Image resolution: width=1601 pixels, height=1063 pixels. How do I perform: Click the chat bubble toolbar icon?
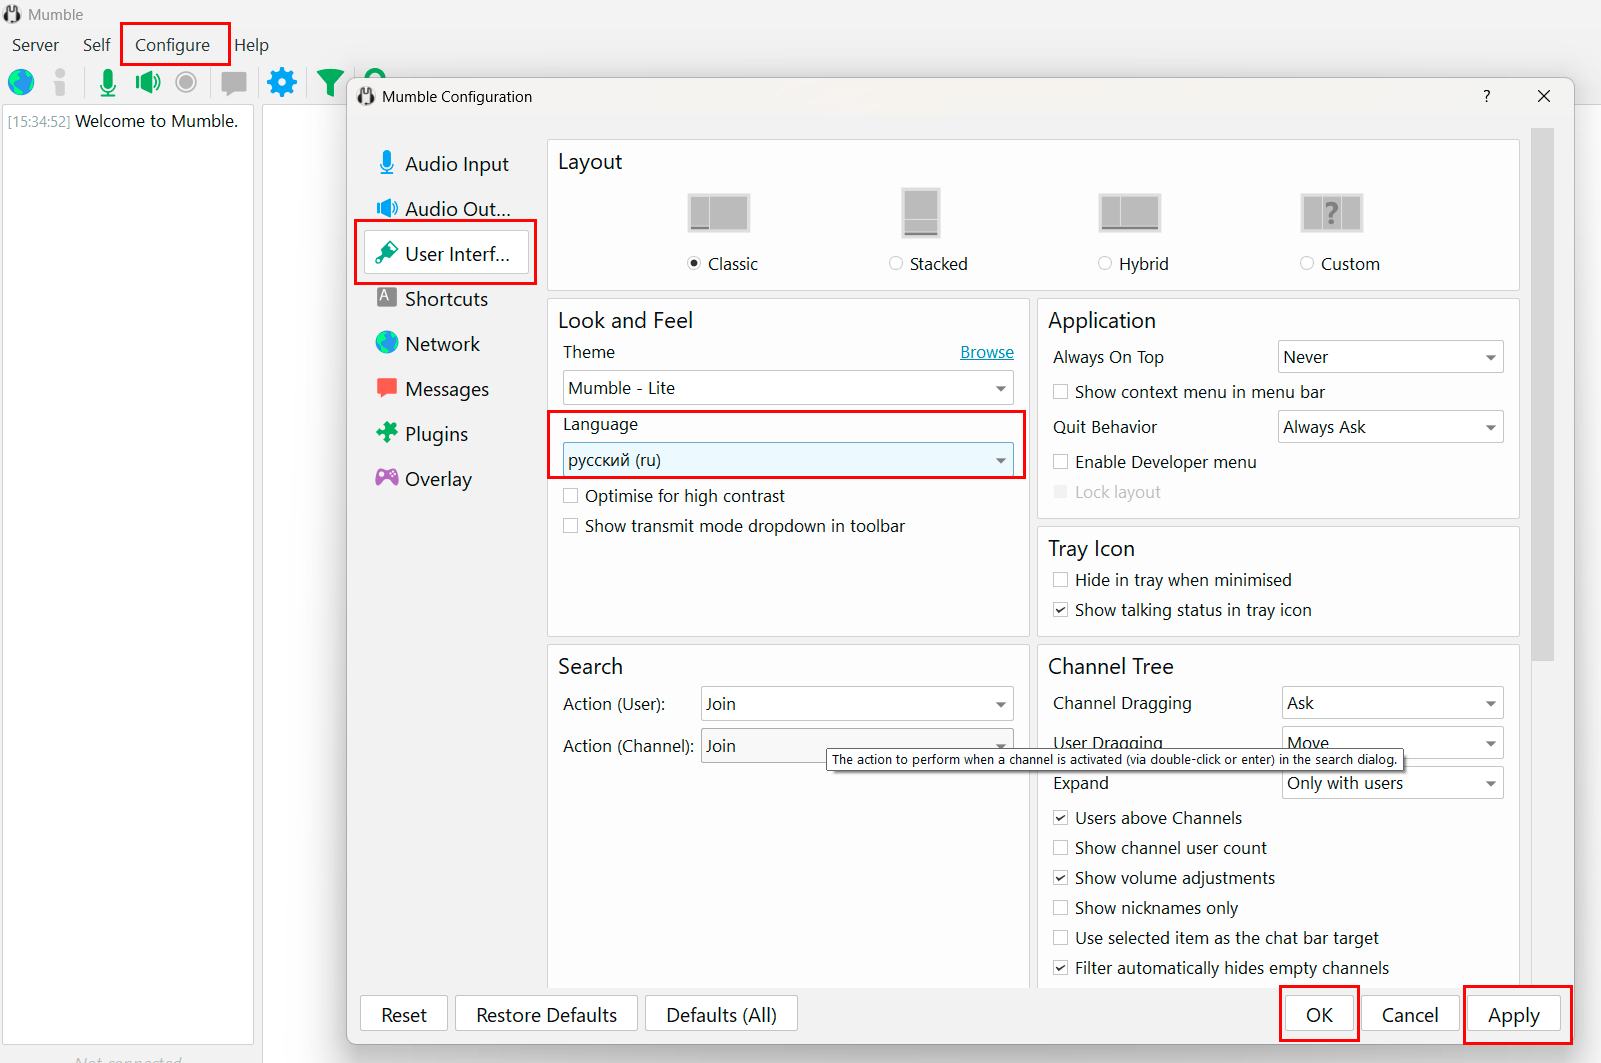(x=234, y=82)
